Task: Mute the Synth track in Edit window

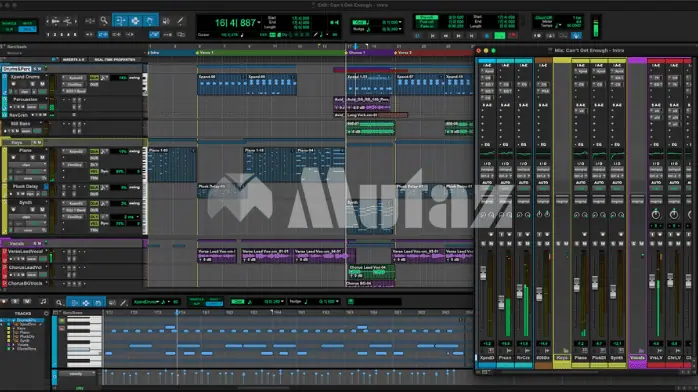Action: [42, 210]
